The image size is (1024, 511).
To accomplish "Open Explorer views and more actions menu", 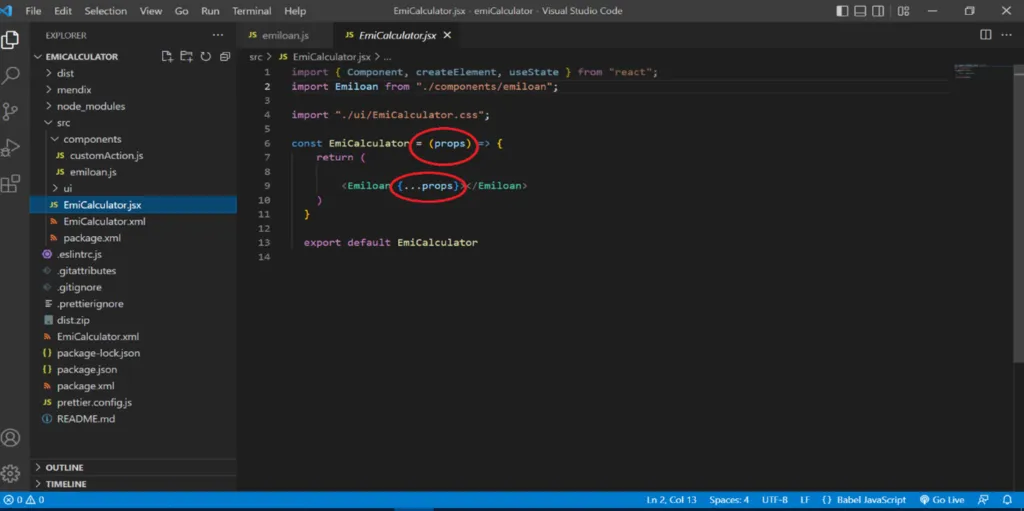I will click(x=217, y=35).
